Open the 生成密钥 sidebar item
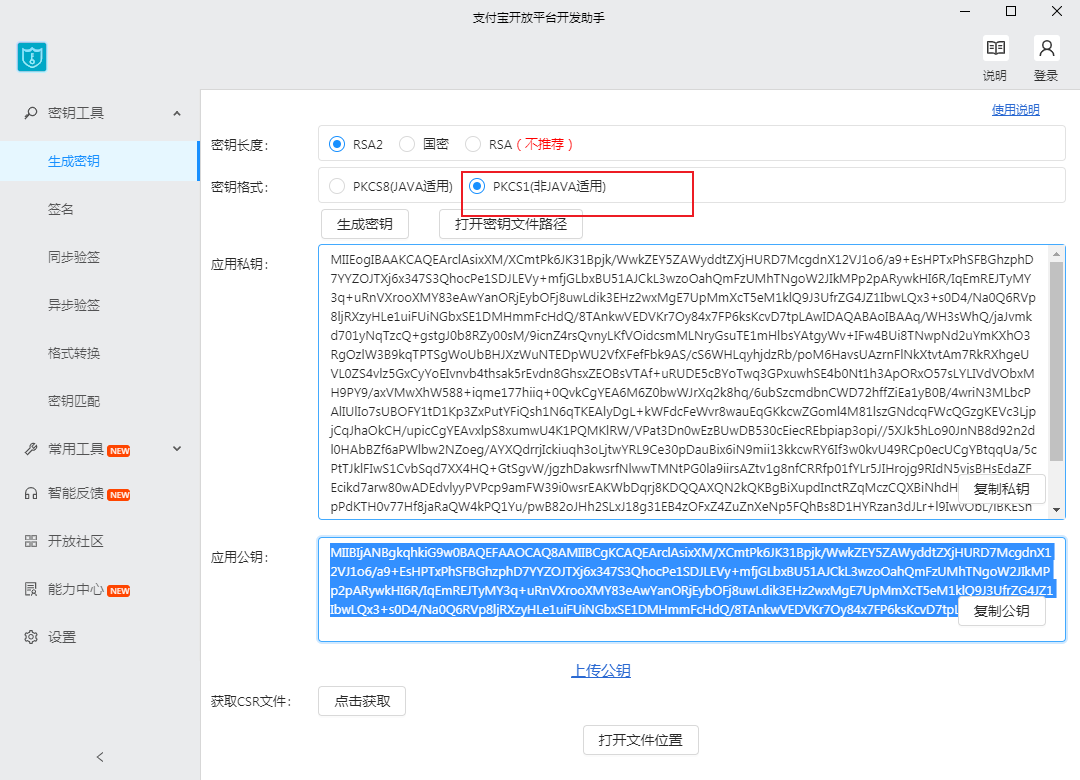 [100, 161]
